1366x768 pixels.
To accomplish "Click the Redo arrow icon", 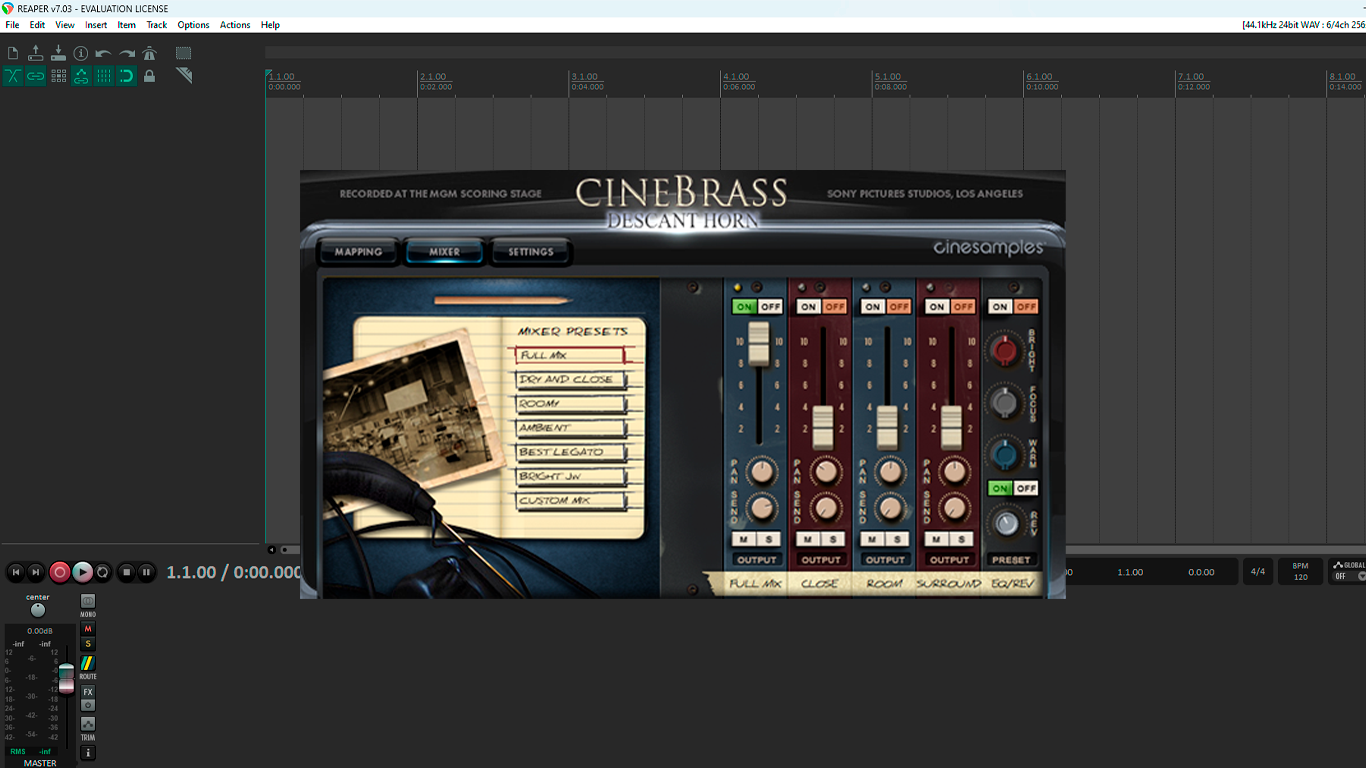I will coord(126,53).
